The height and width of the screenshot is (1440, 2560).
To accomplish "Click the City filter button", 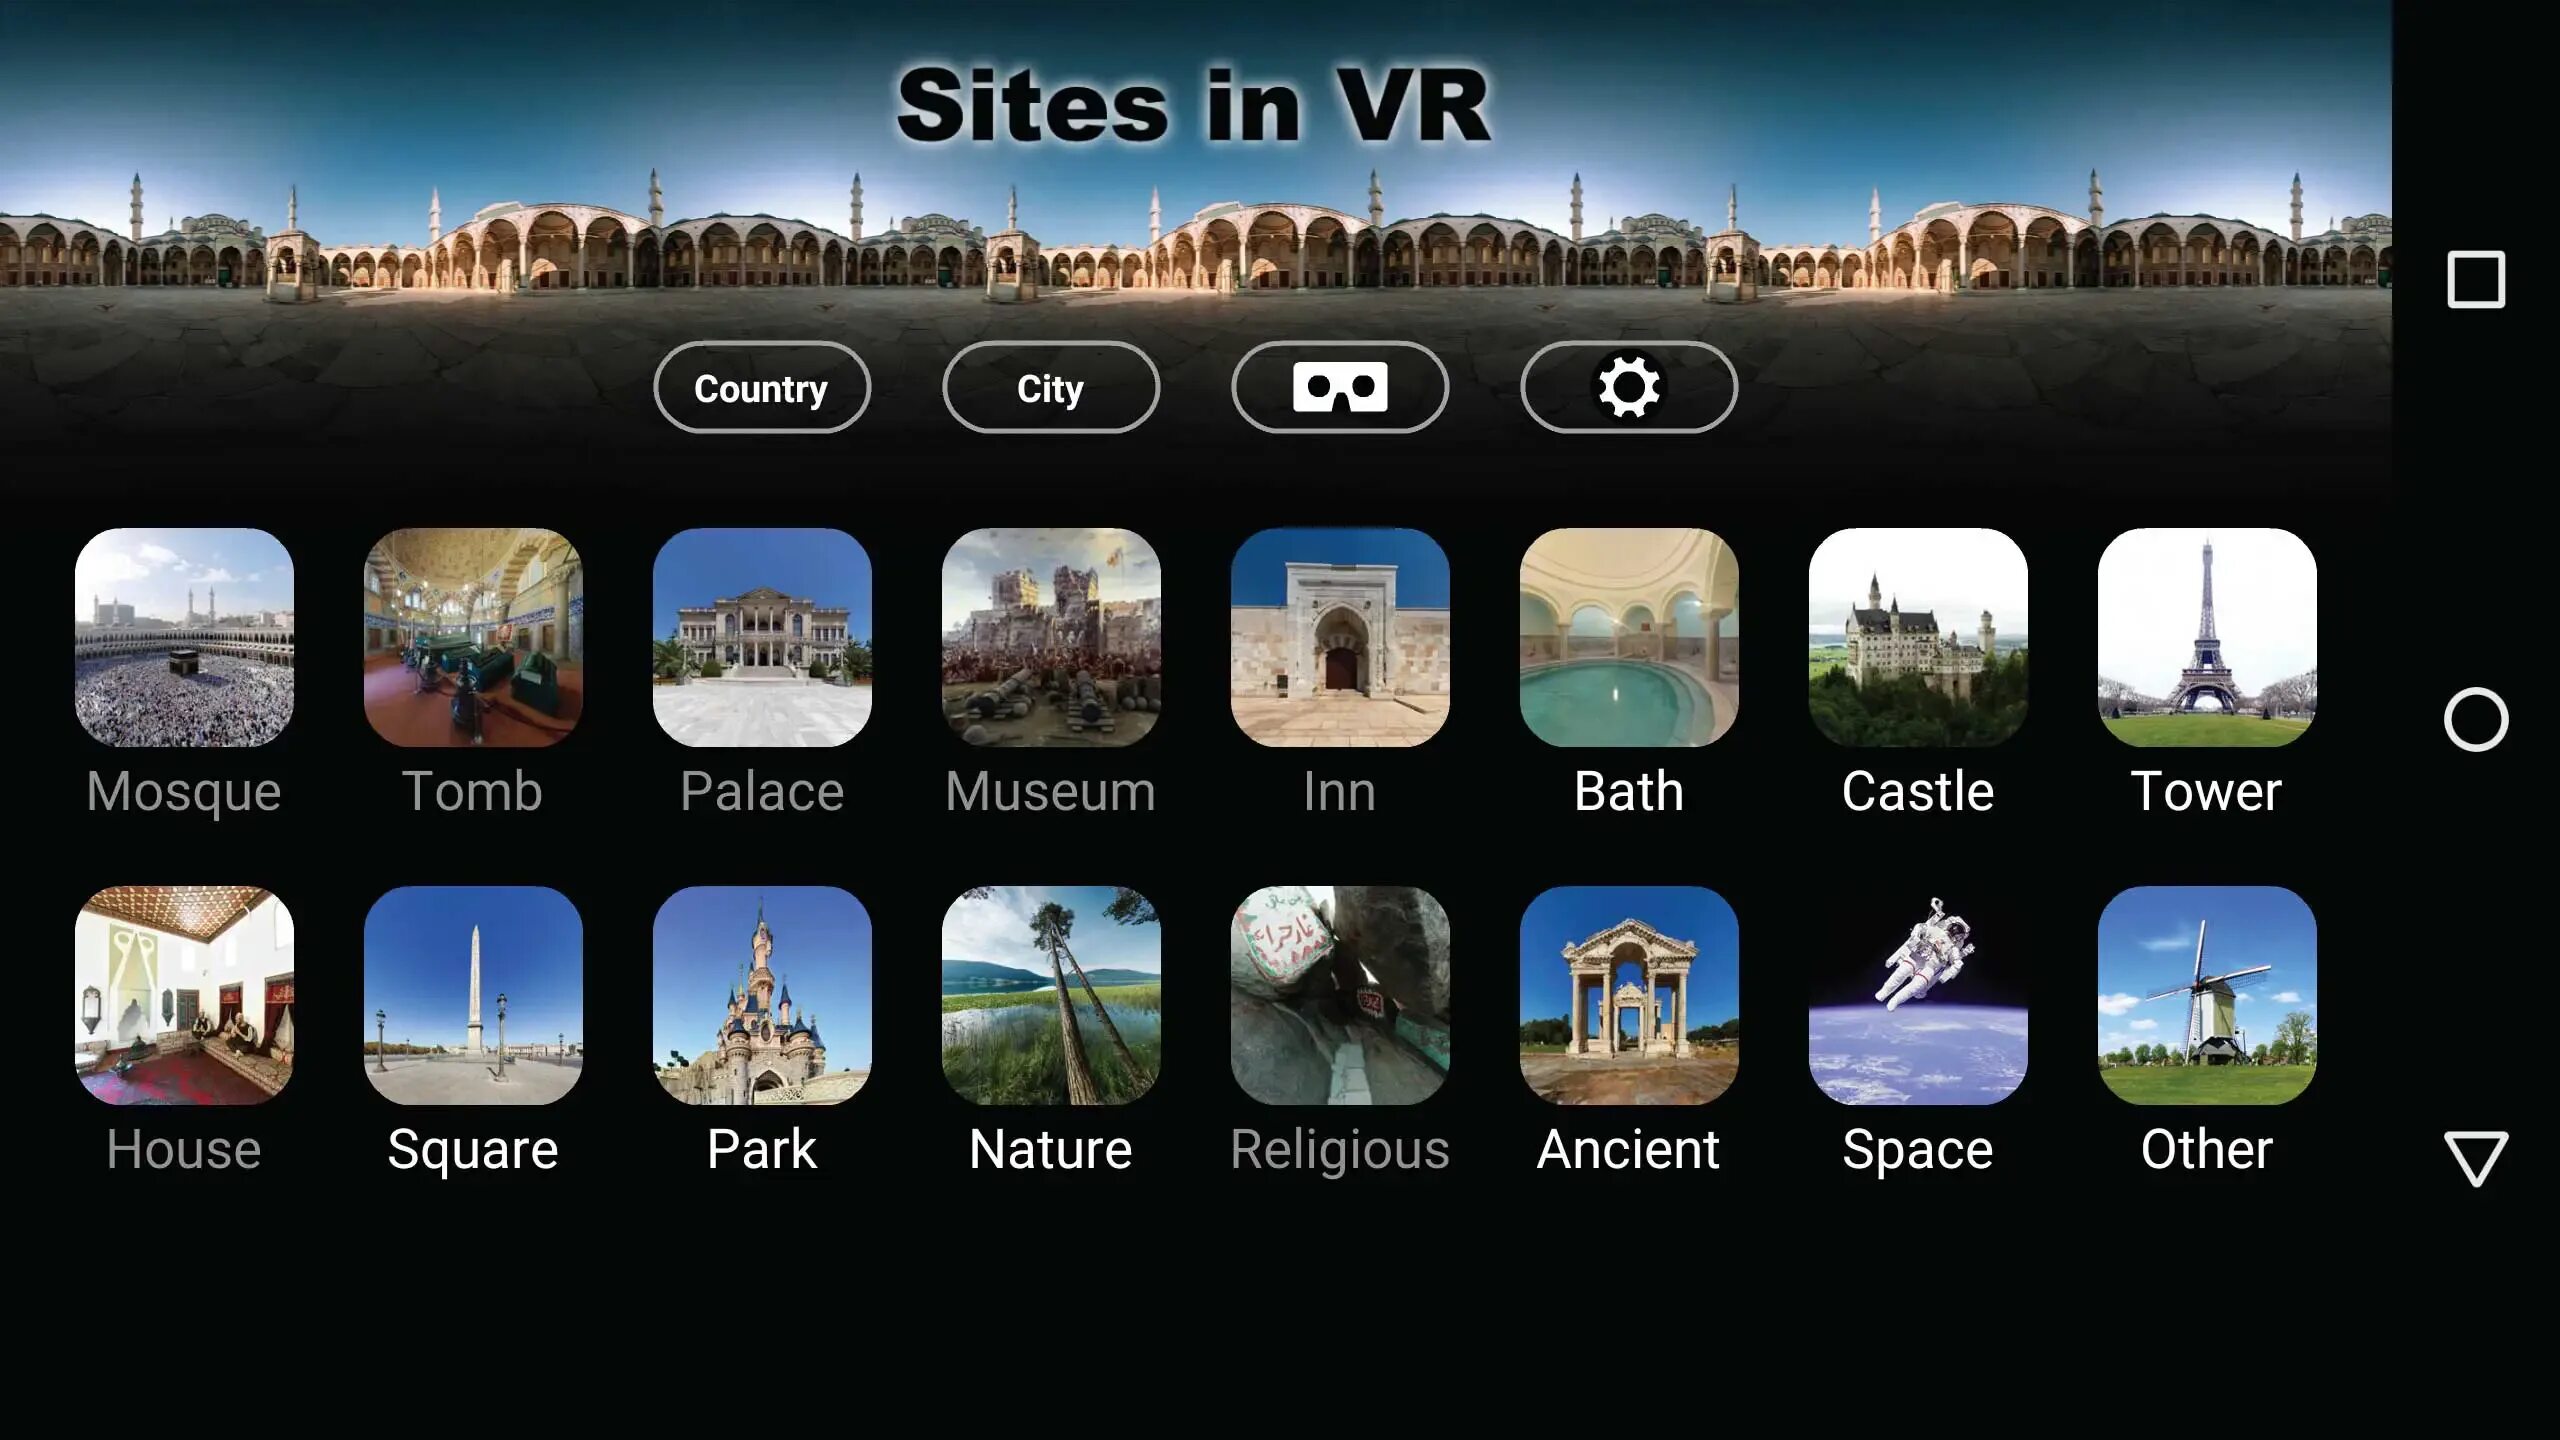I will [1050, 387].
